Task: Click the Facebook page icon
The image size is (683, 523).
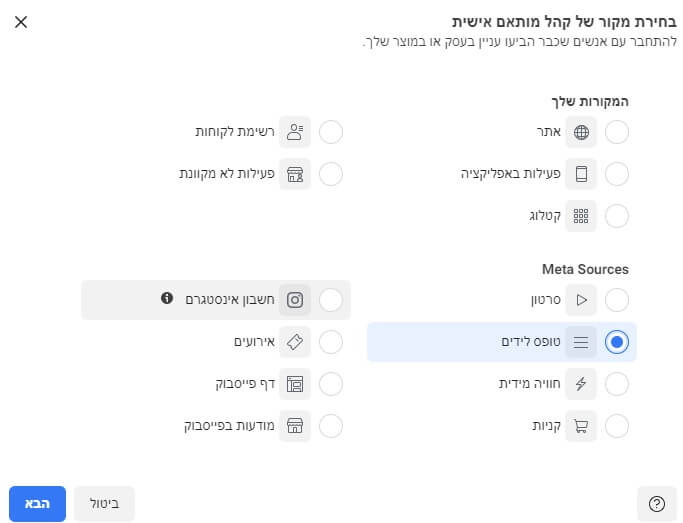Action: tap(295, 384)
